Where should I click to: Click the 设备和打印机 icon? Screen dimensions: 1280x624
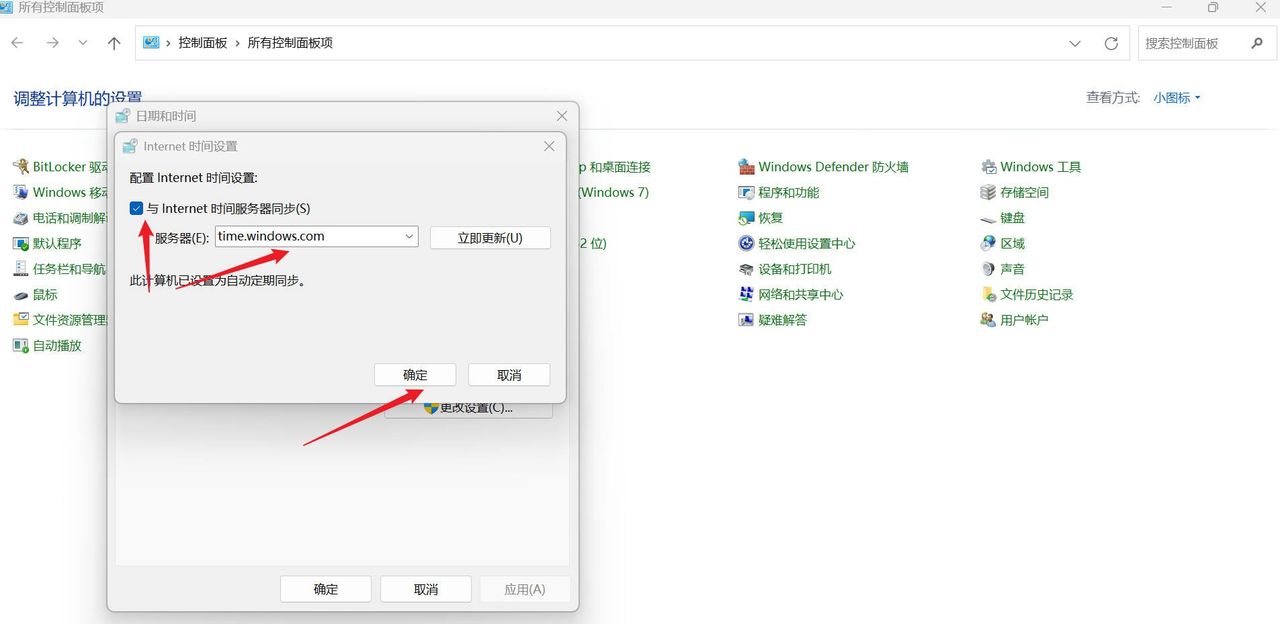(x=746, y=269)
